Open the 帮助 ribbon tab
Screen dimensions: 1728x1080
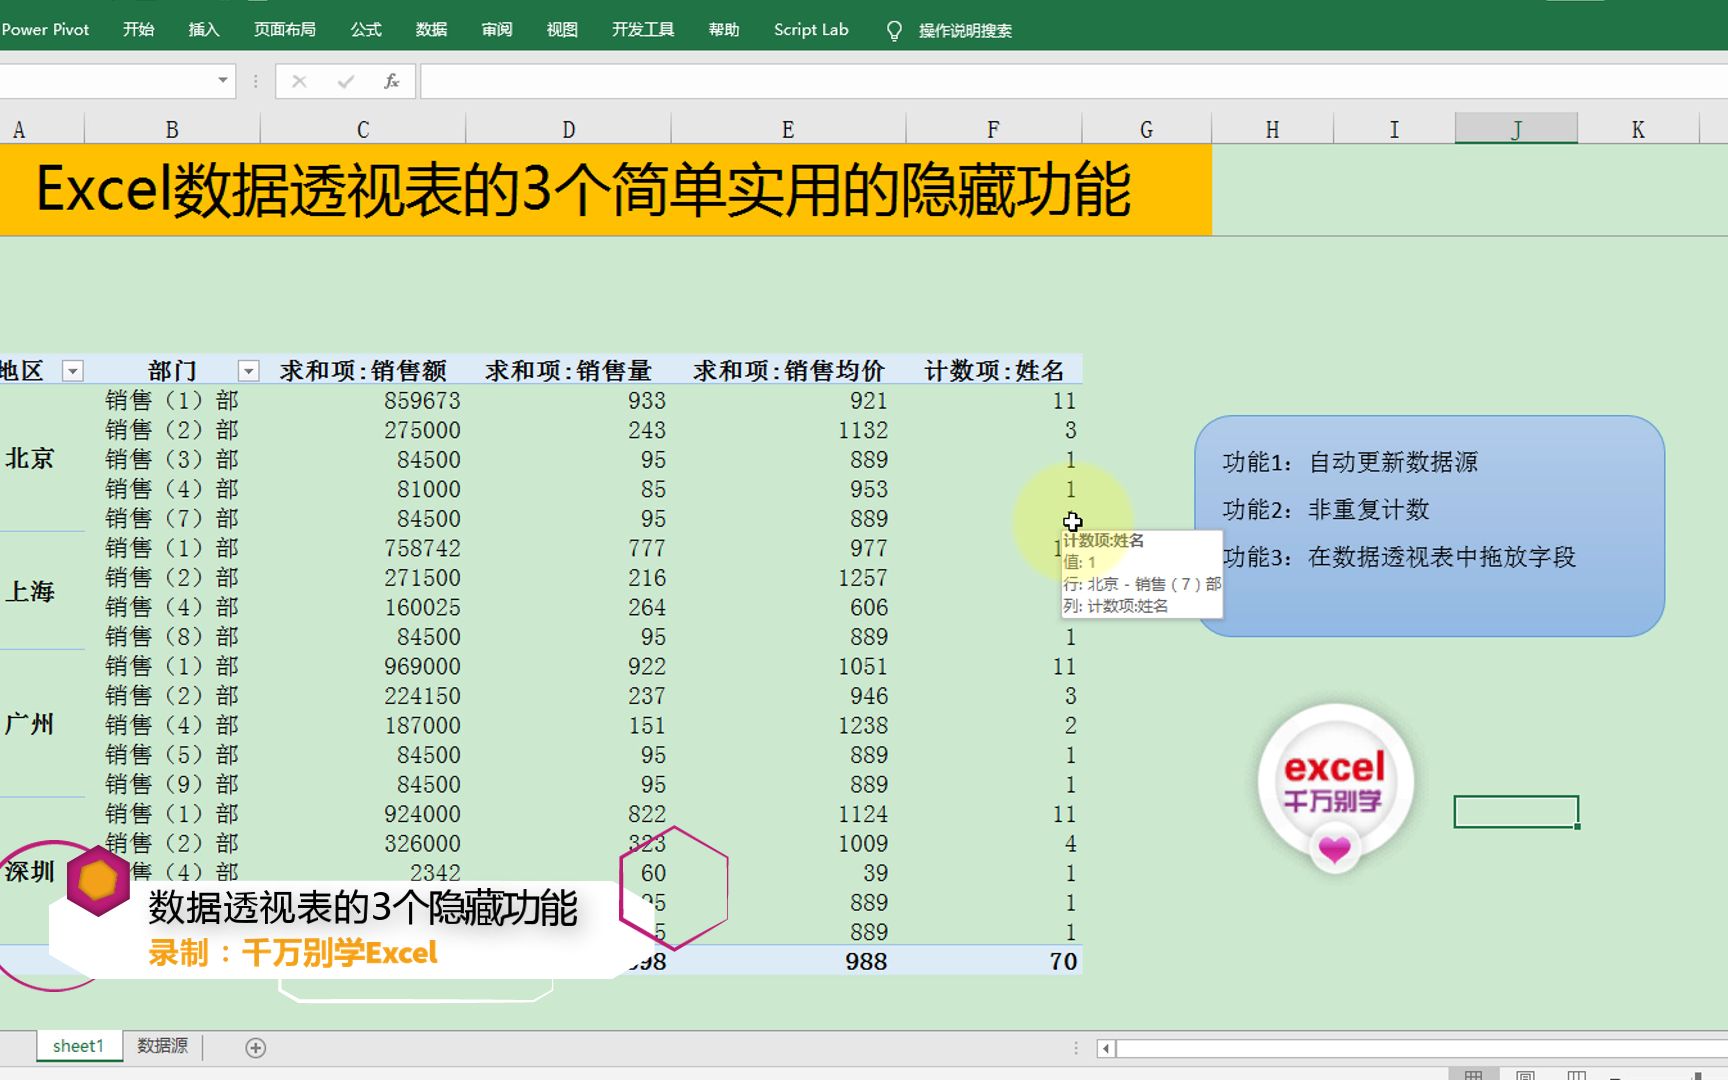[x=724, y=30]
